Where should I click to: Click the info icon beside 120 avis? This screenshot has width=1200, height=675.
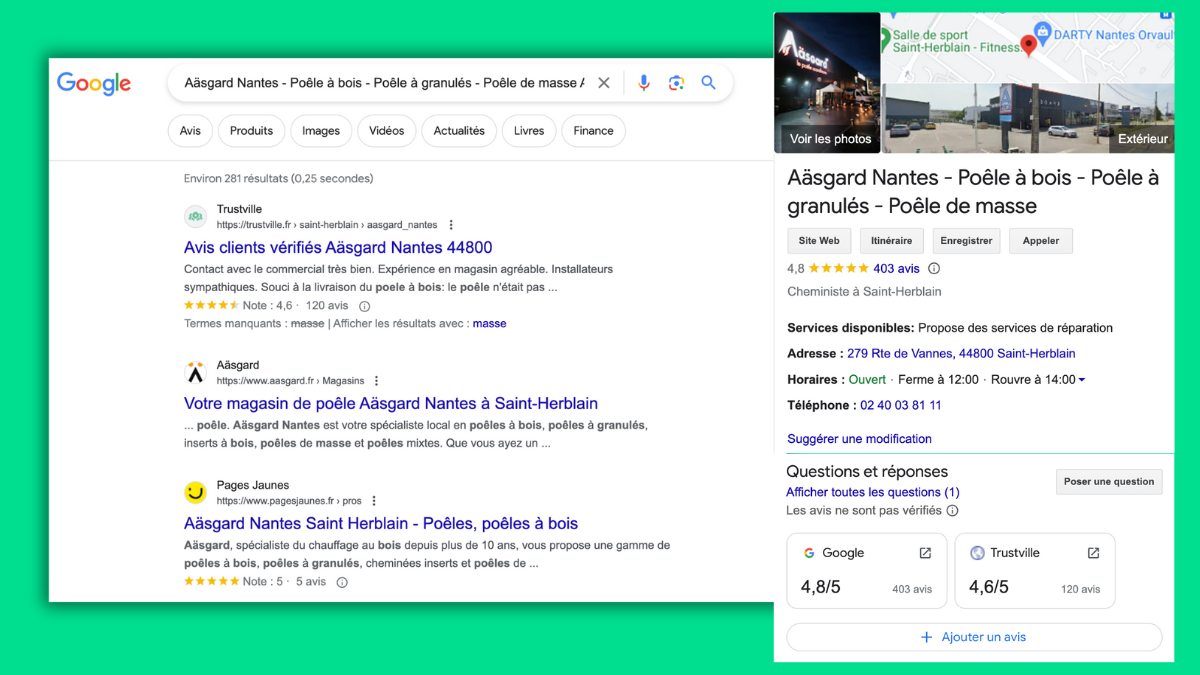(364, 306)
